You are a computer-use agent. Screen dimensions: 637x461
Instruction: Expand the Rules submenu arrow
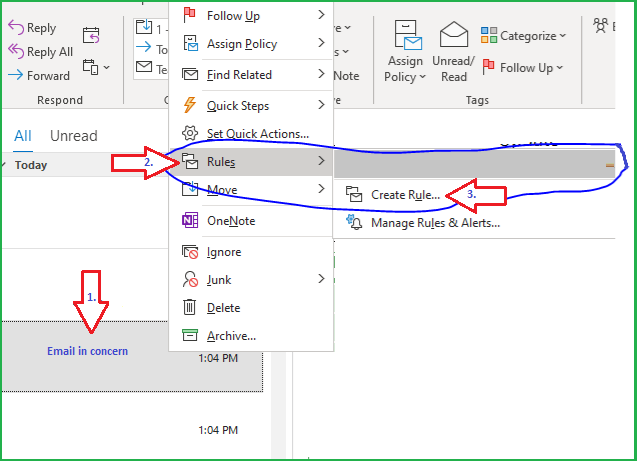tap(321, 161)
